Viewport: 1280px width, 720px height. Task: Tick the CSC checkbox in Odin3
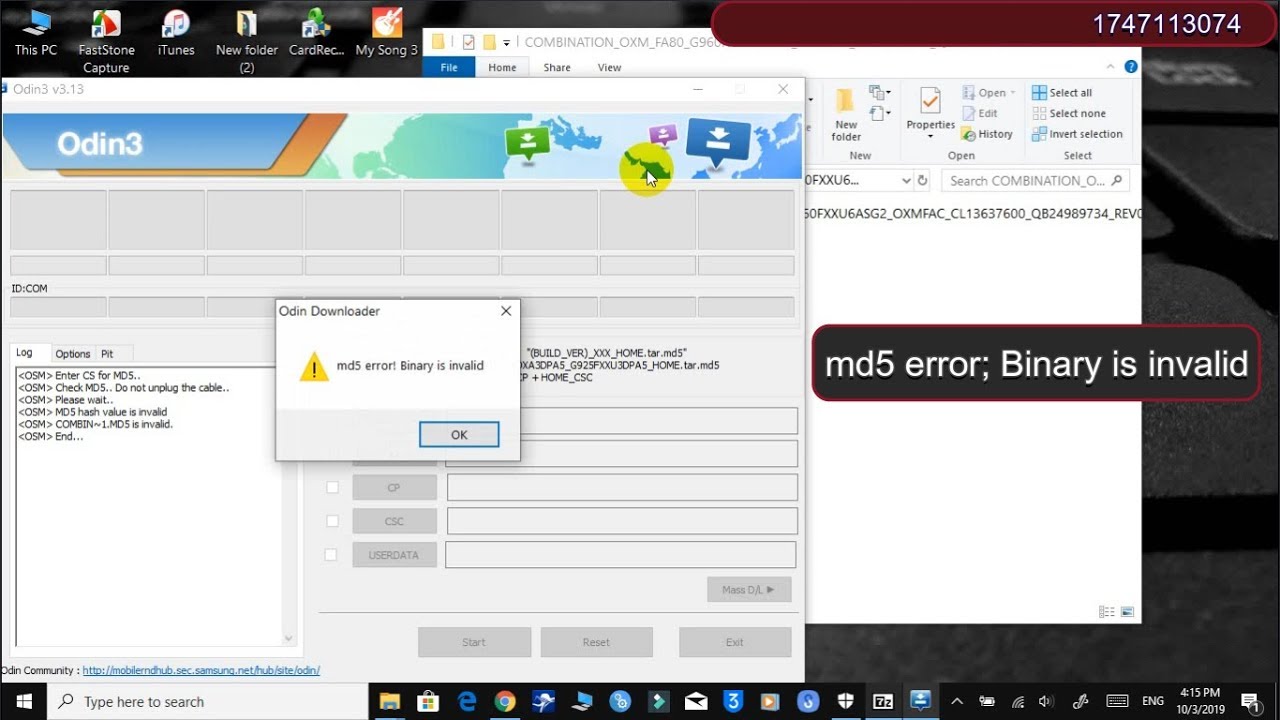(x=332, y=521)
